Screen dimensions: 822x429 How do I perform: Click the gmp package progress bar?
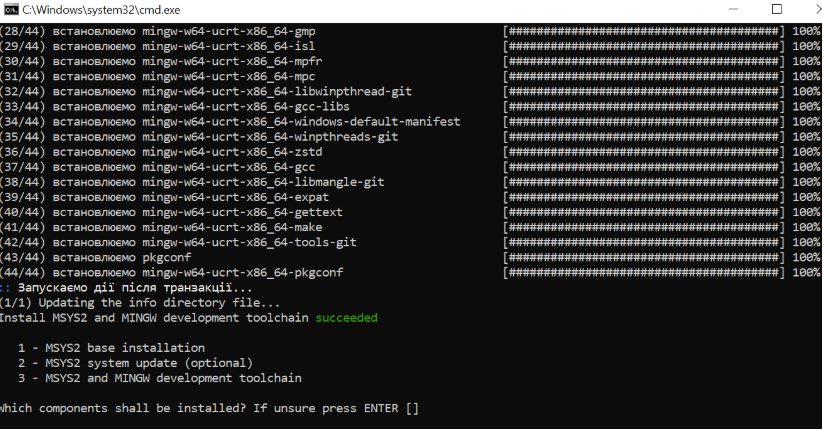click(x=644, y=31)
